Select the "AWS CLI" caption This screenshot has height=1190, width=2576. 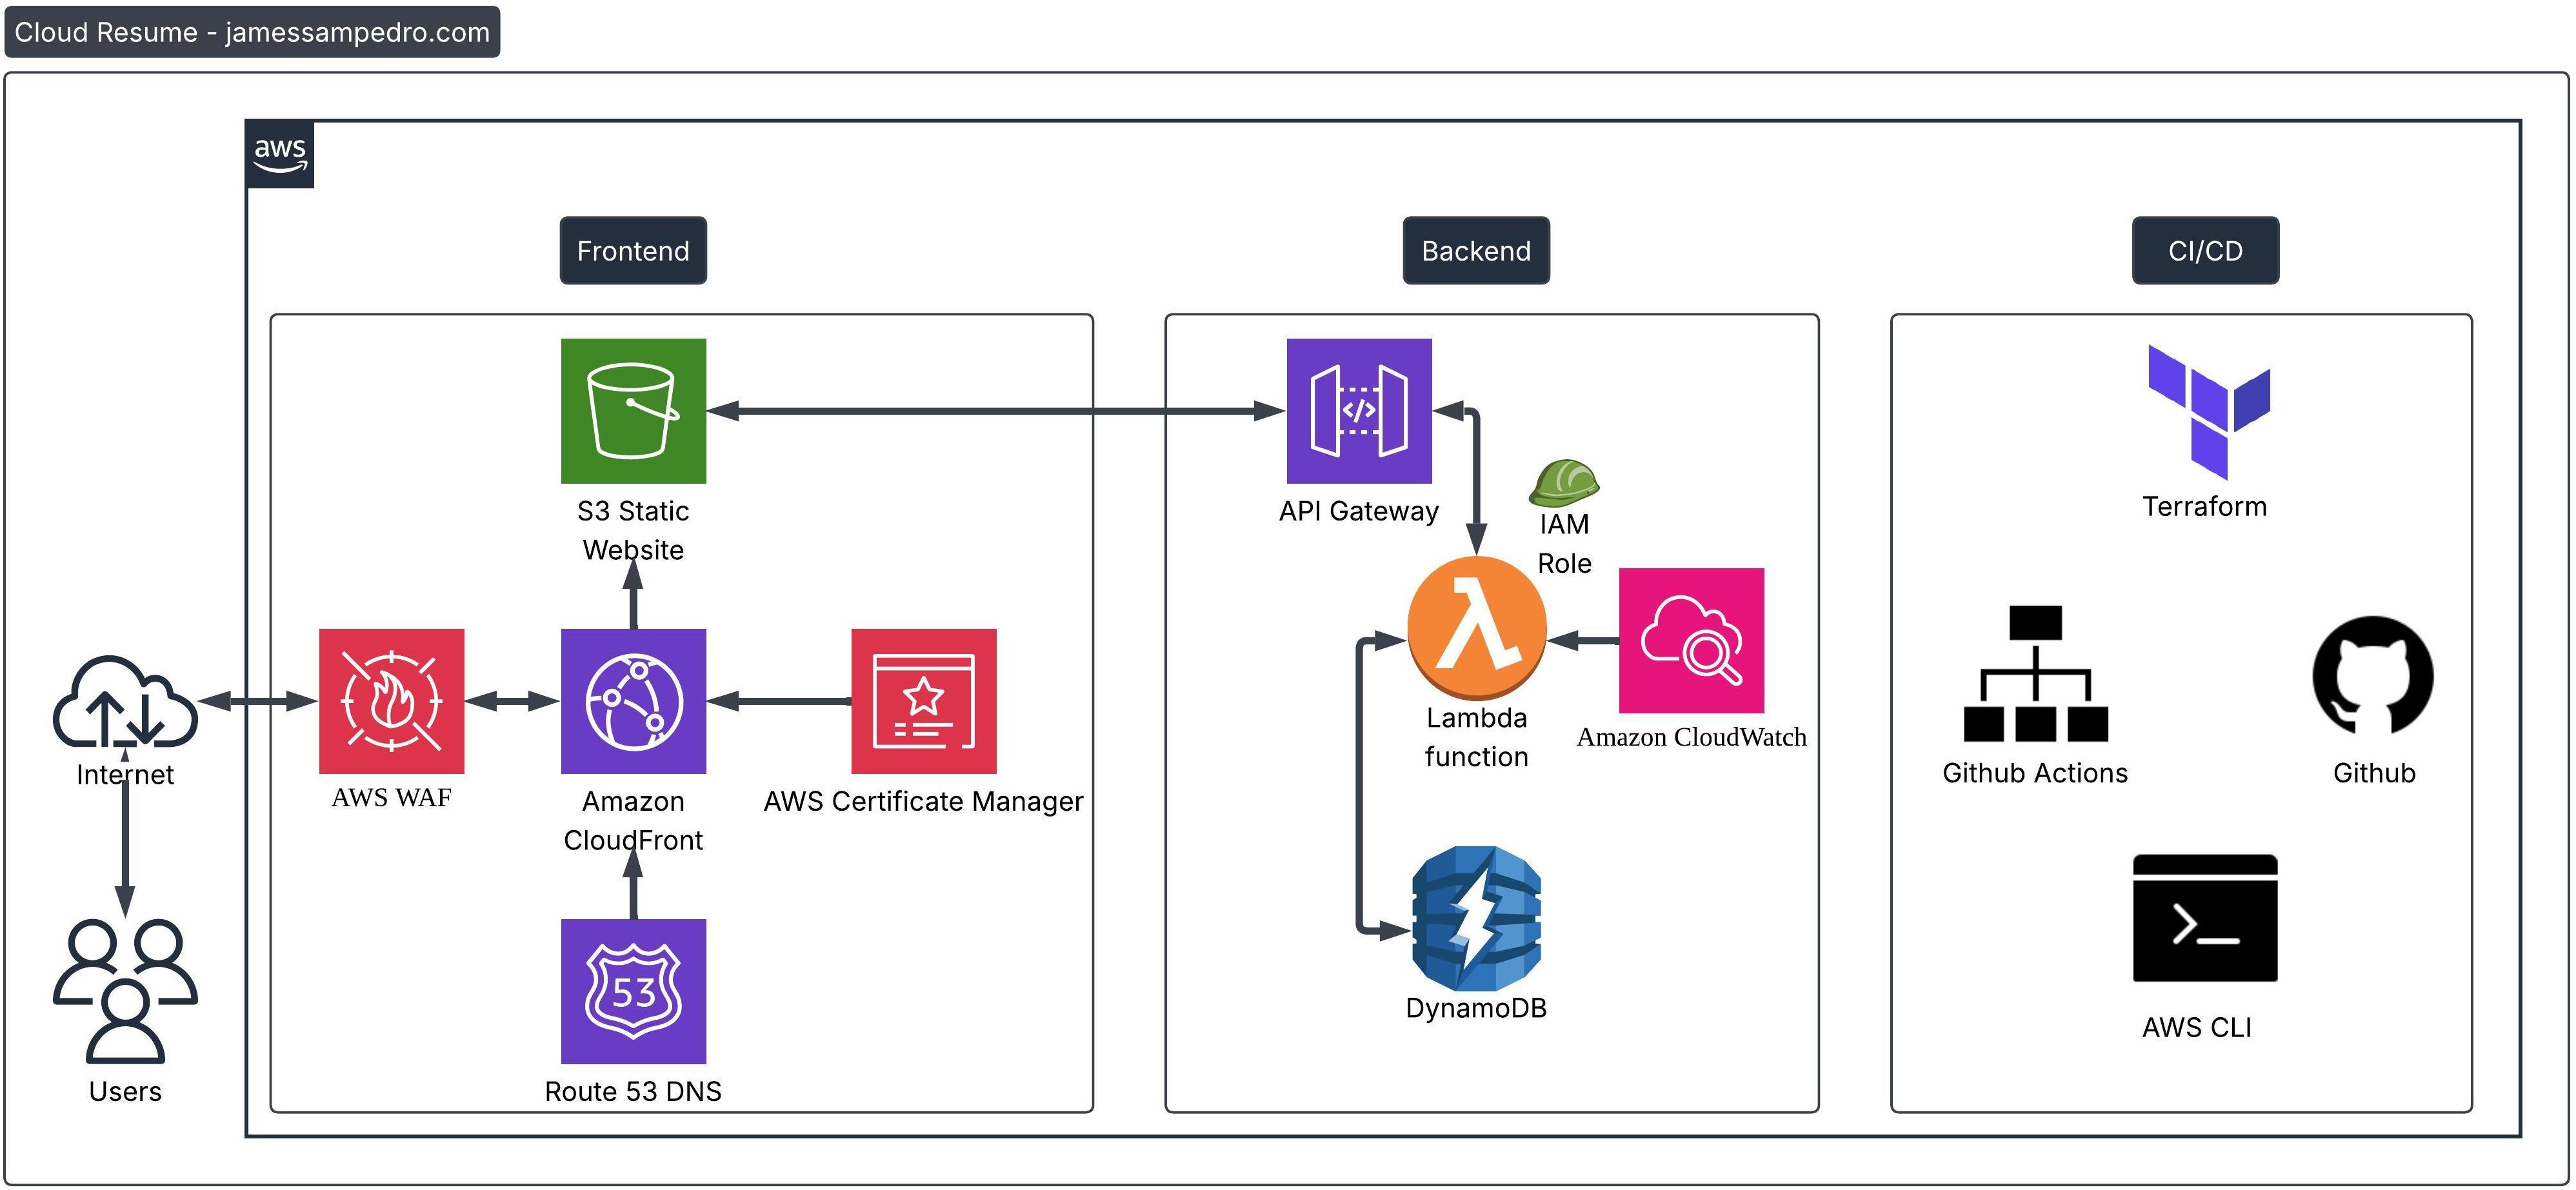pyautogui.click(x=2197, y=1027)
